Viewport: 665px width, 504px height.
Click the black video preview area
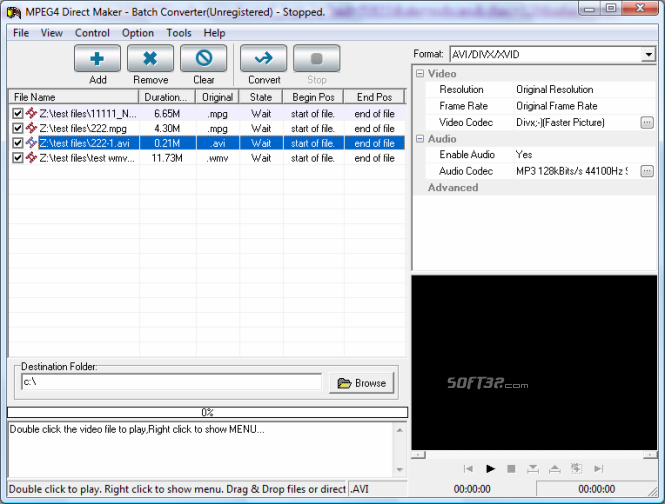click(534, 363)
